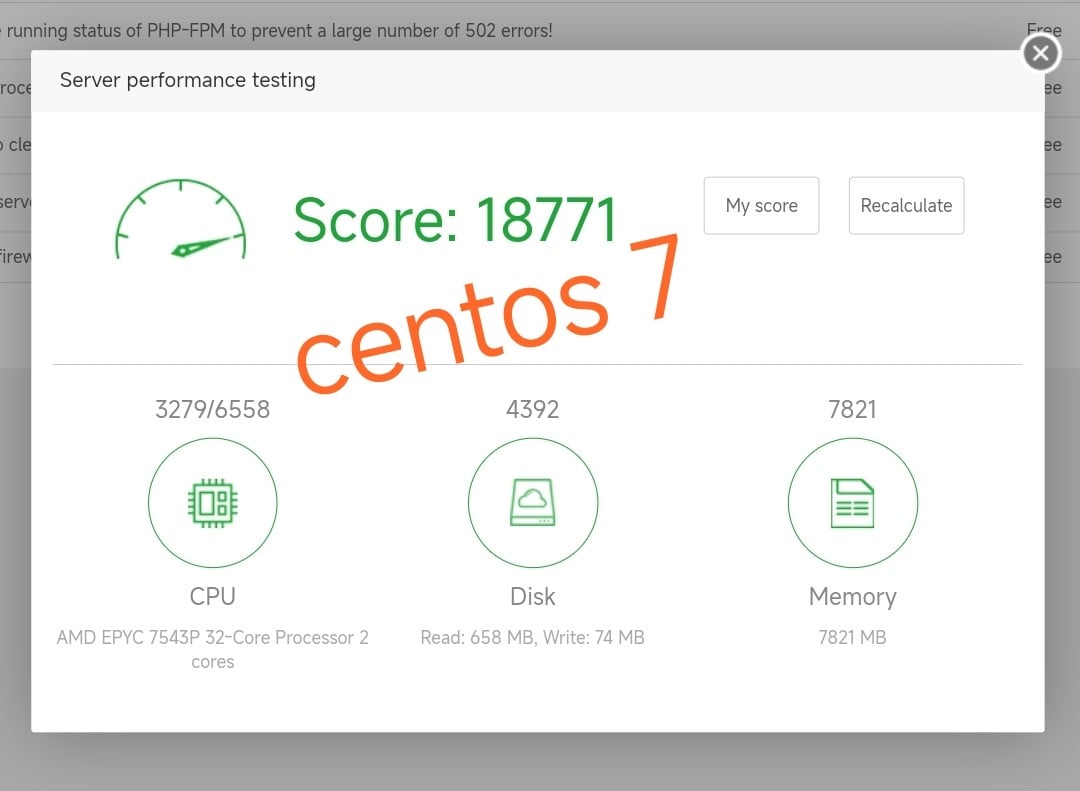Click the 7821 score above the Memory icon
This screenshot has height=791, width=1080.
tap(853, 409)
